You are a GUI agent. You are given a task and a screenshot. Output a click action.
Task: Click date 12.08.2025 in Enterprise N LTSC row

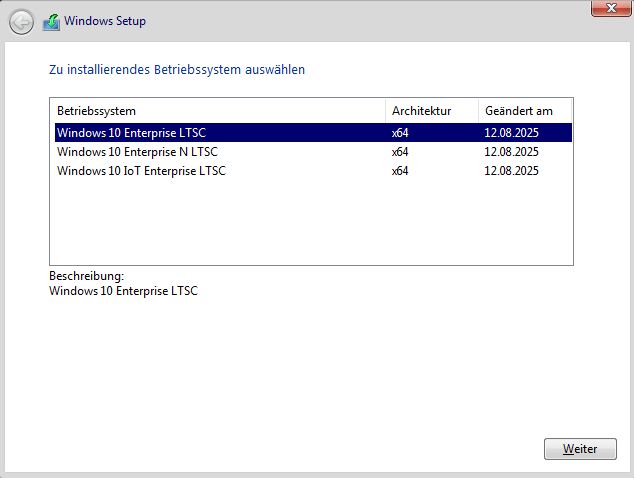[511, 152]
